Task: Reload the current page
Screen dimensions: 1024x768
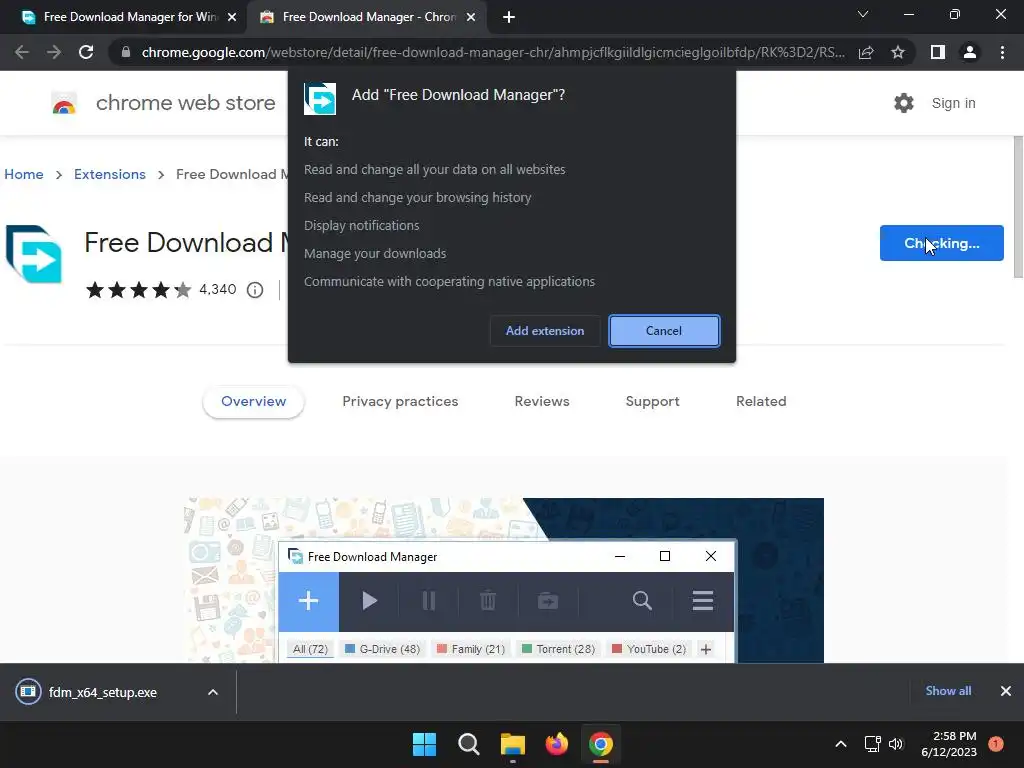Action: click(x=86, y=52)
